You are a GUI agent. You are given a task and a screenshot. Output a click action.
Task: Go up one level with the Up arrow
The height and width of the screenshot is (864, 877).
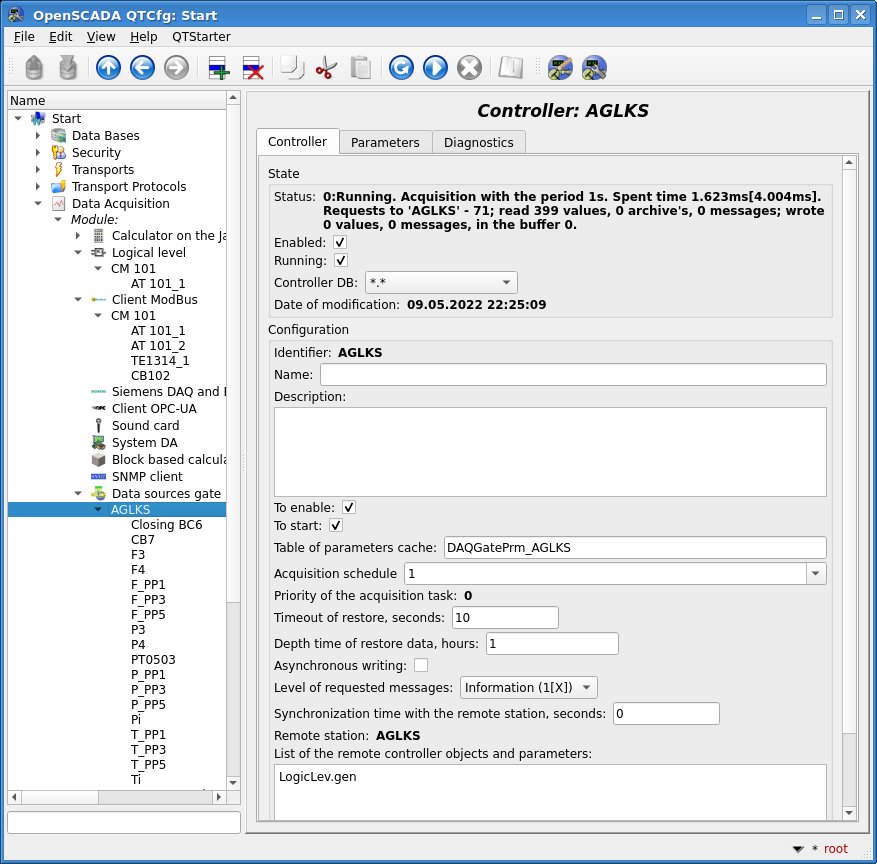click(108, 68)
